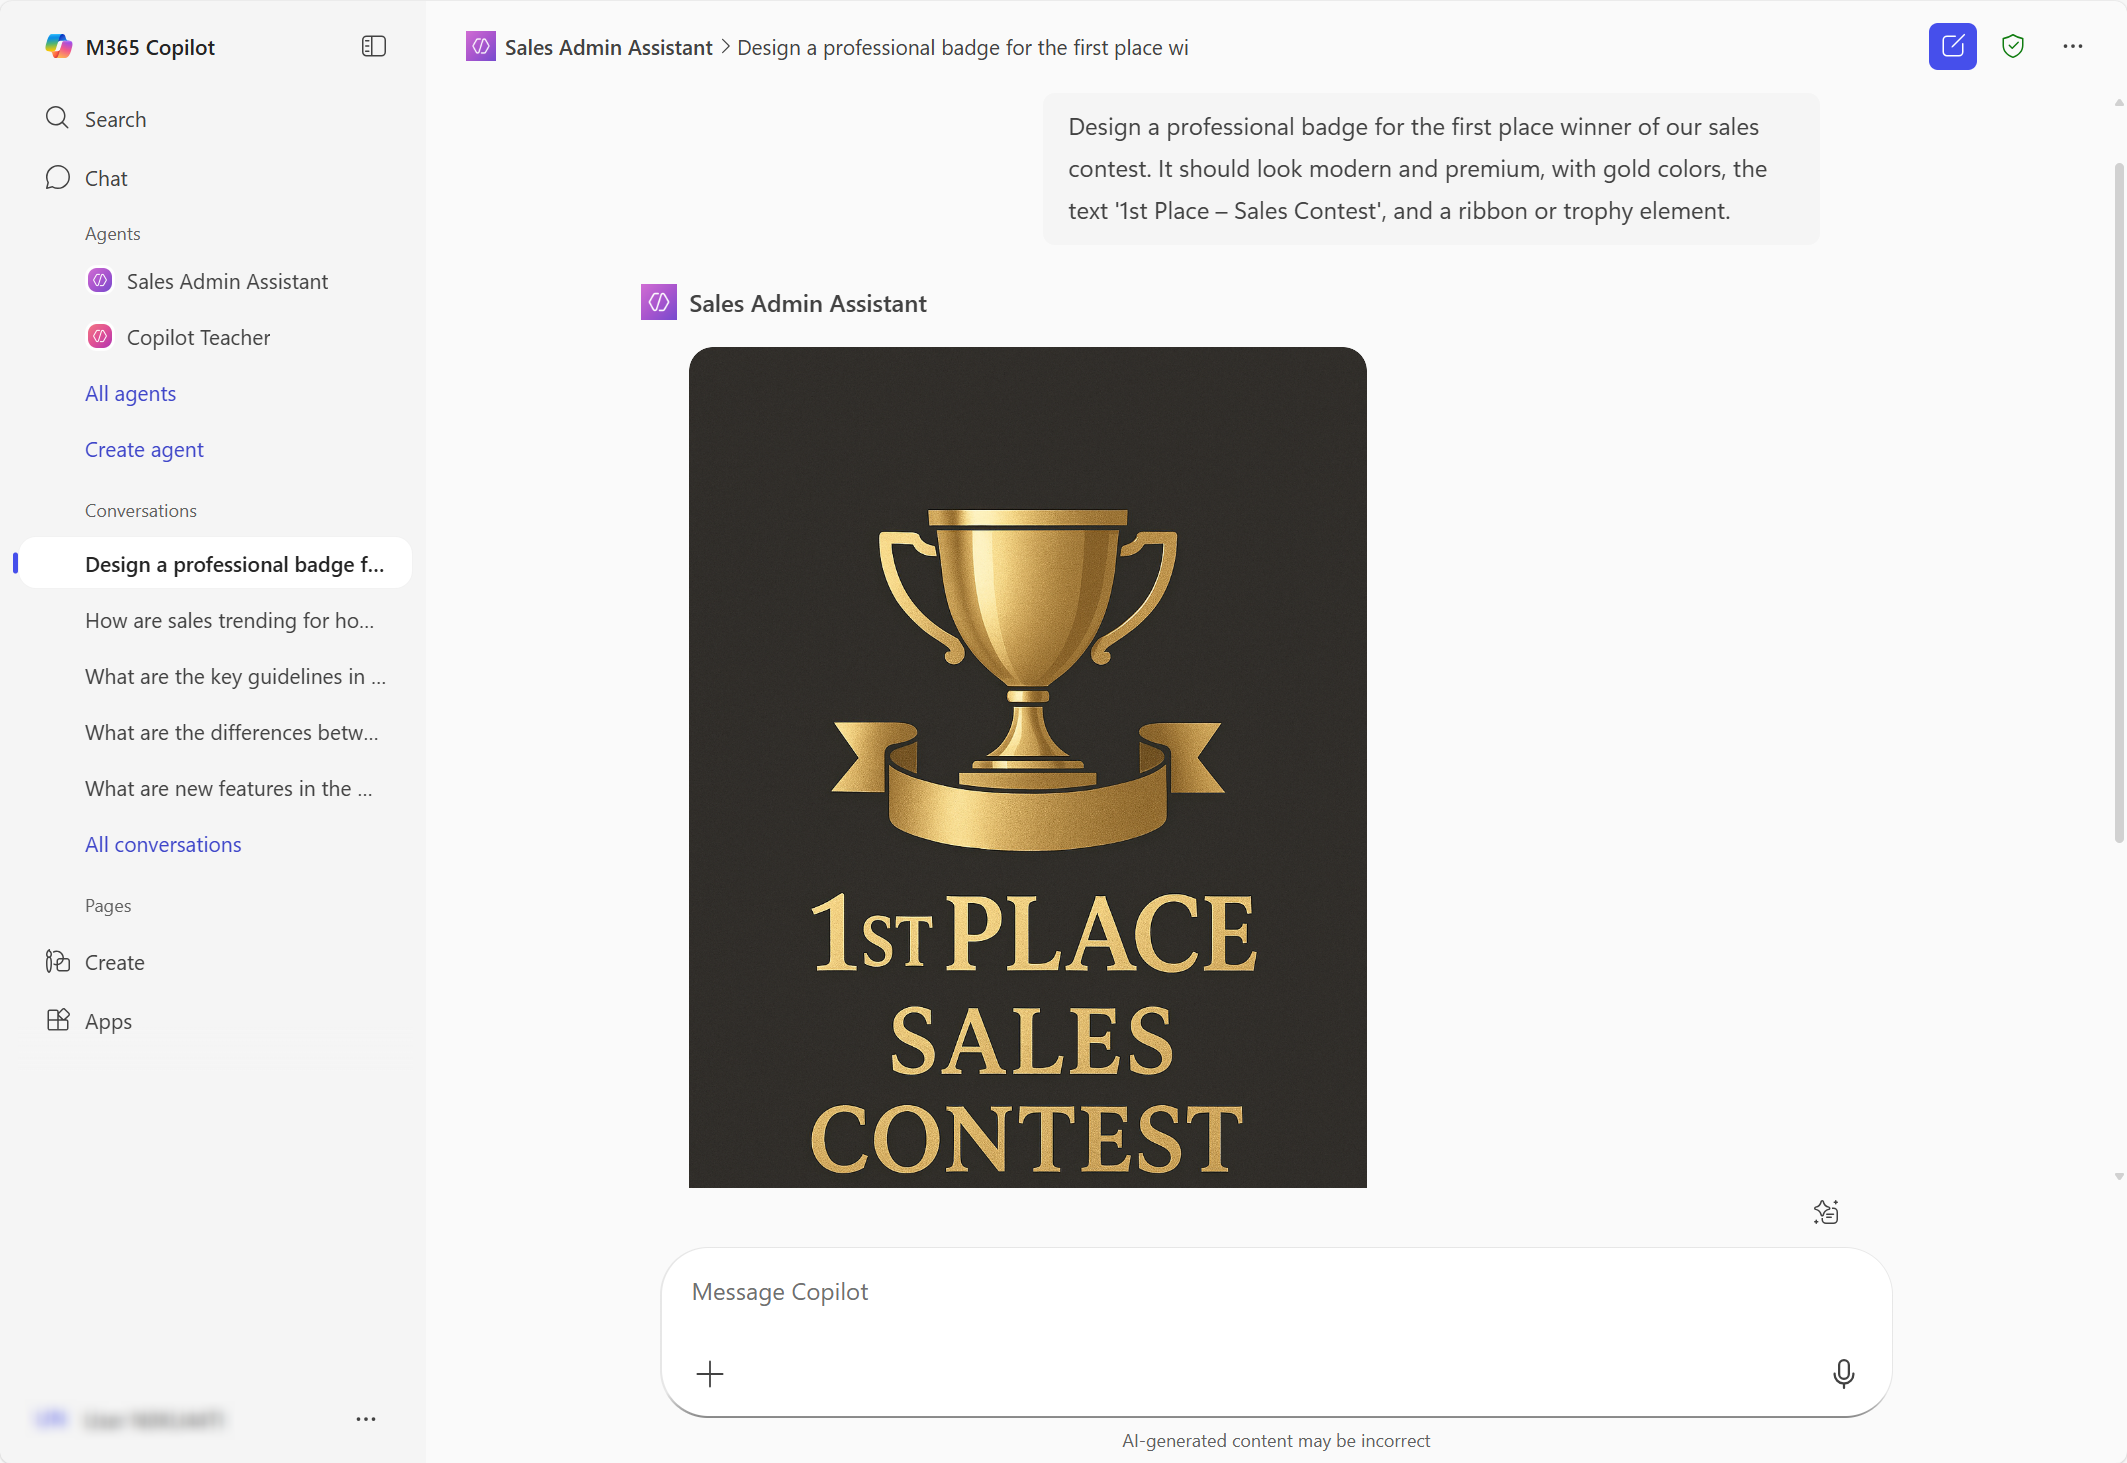The image size is (2127, 1463).
Task: Open the green shield protection icon
Action: point(2012,47)
